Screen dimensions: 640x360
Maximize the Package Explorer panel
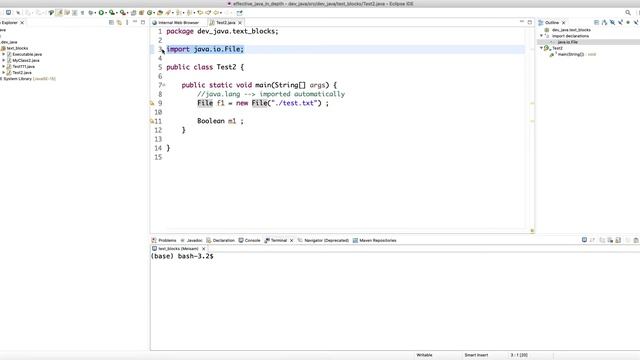coord(143,22)
